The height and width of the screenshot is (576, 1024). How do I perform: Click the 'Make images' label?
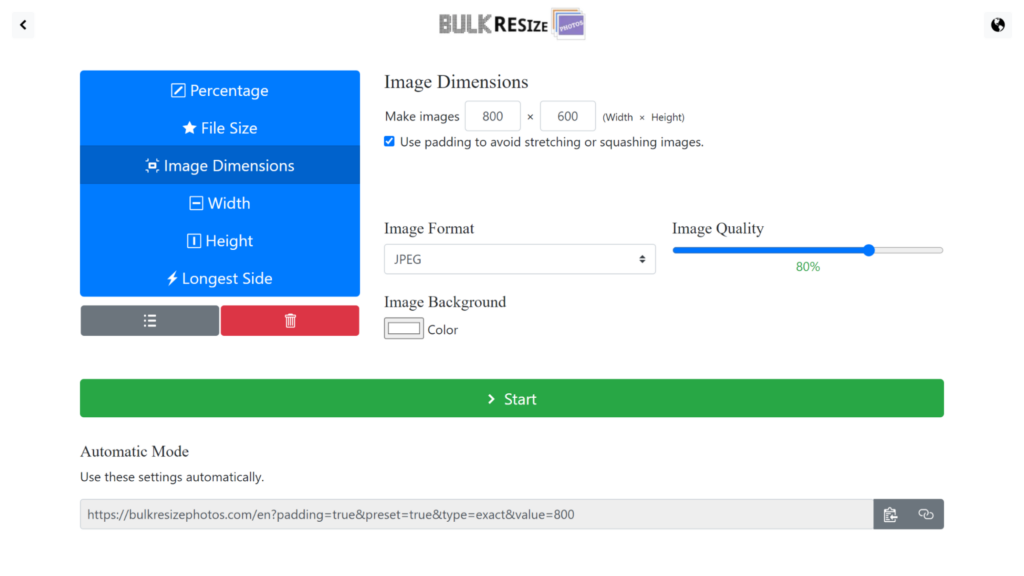(x=422, y=116)
